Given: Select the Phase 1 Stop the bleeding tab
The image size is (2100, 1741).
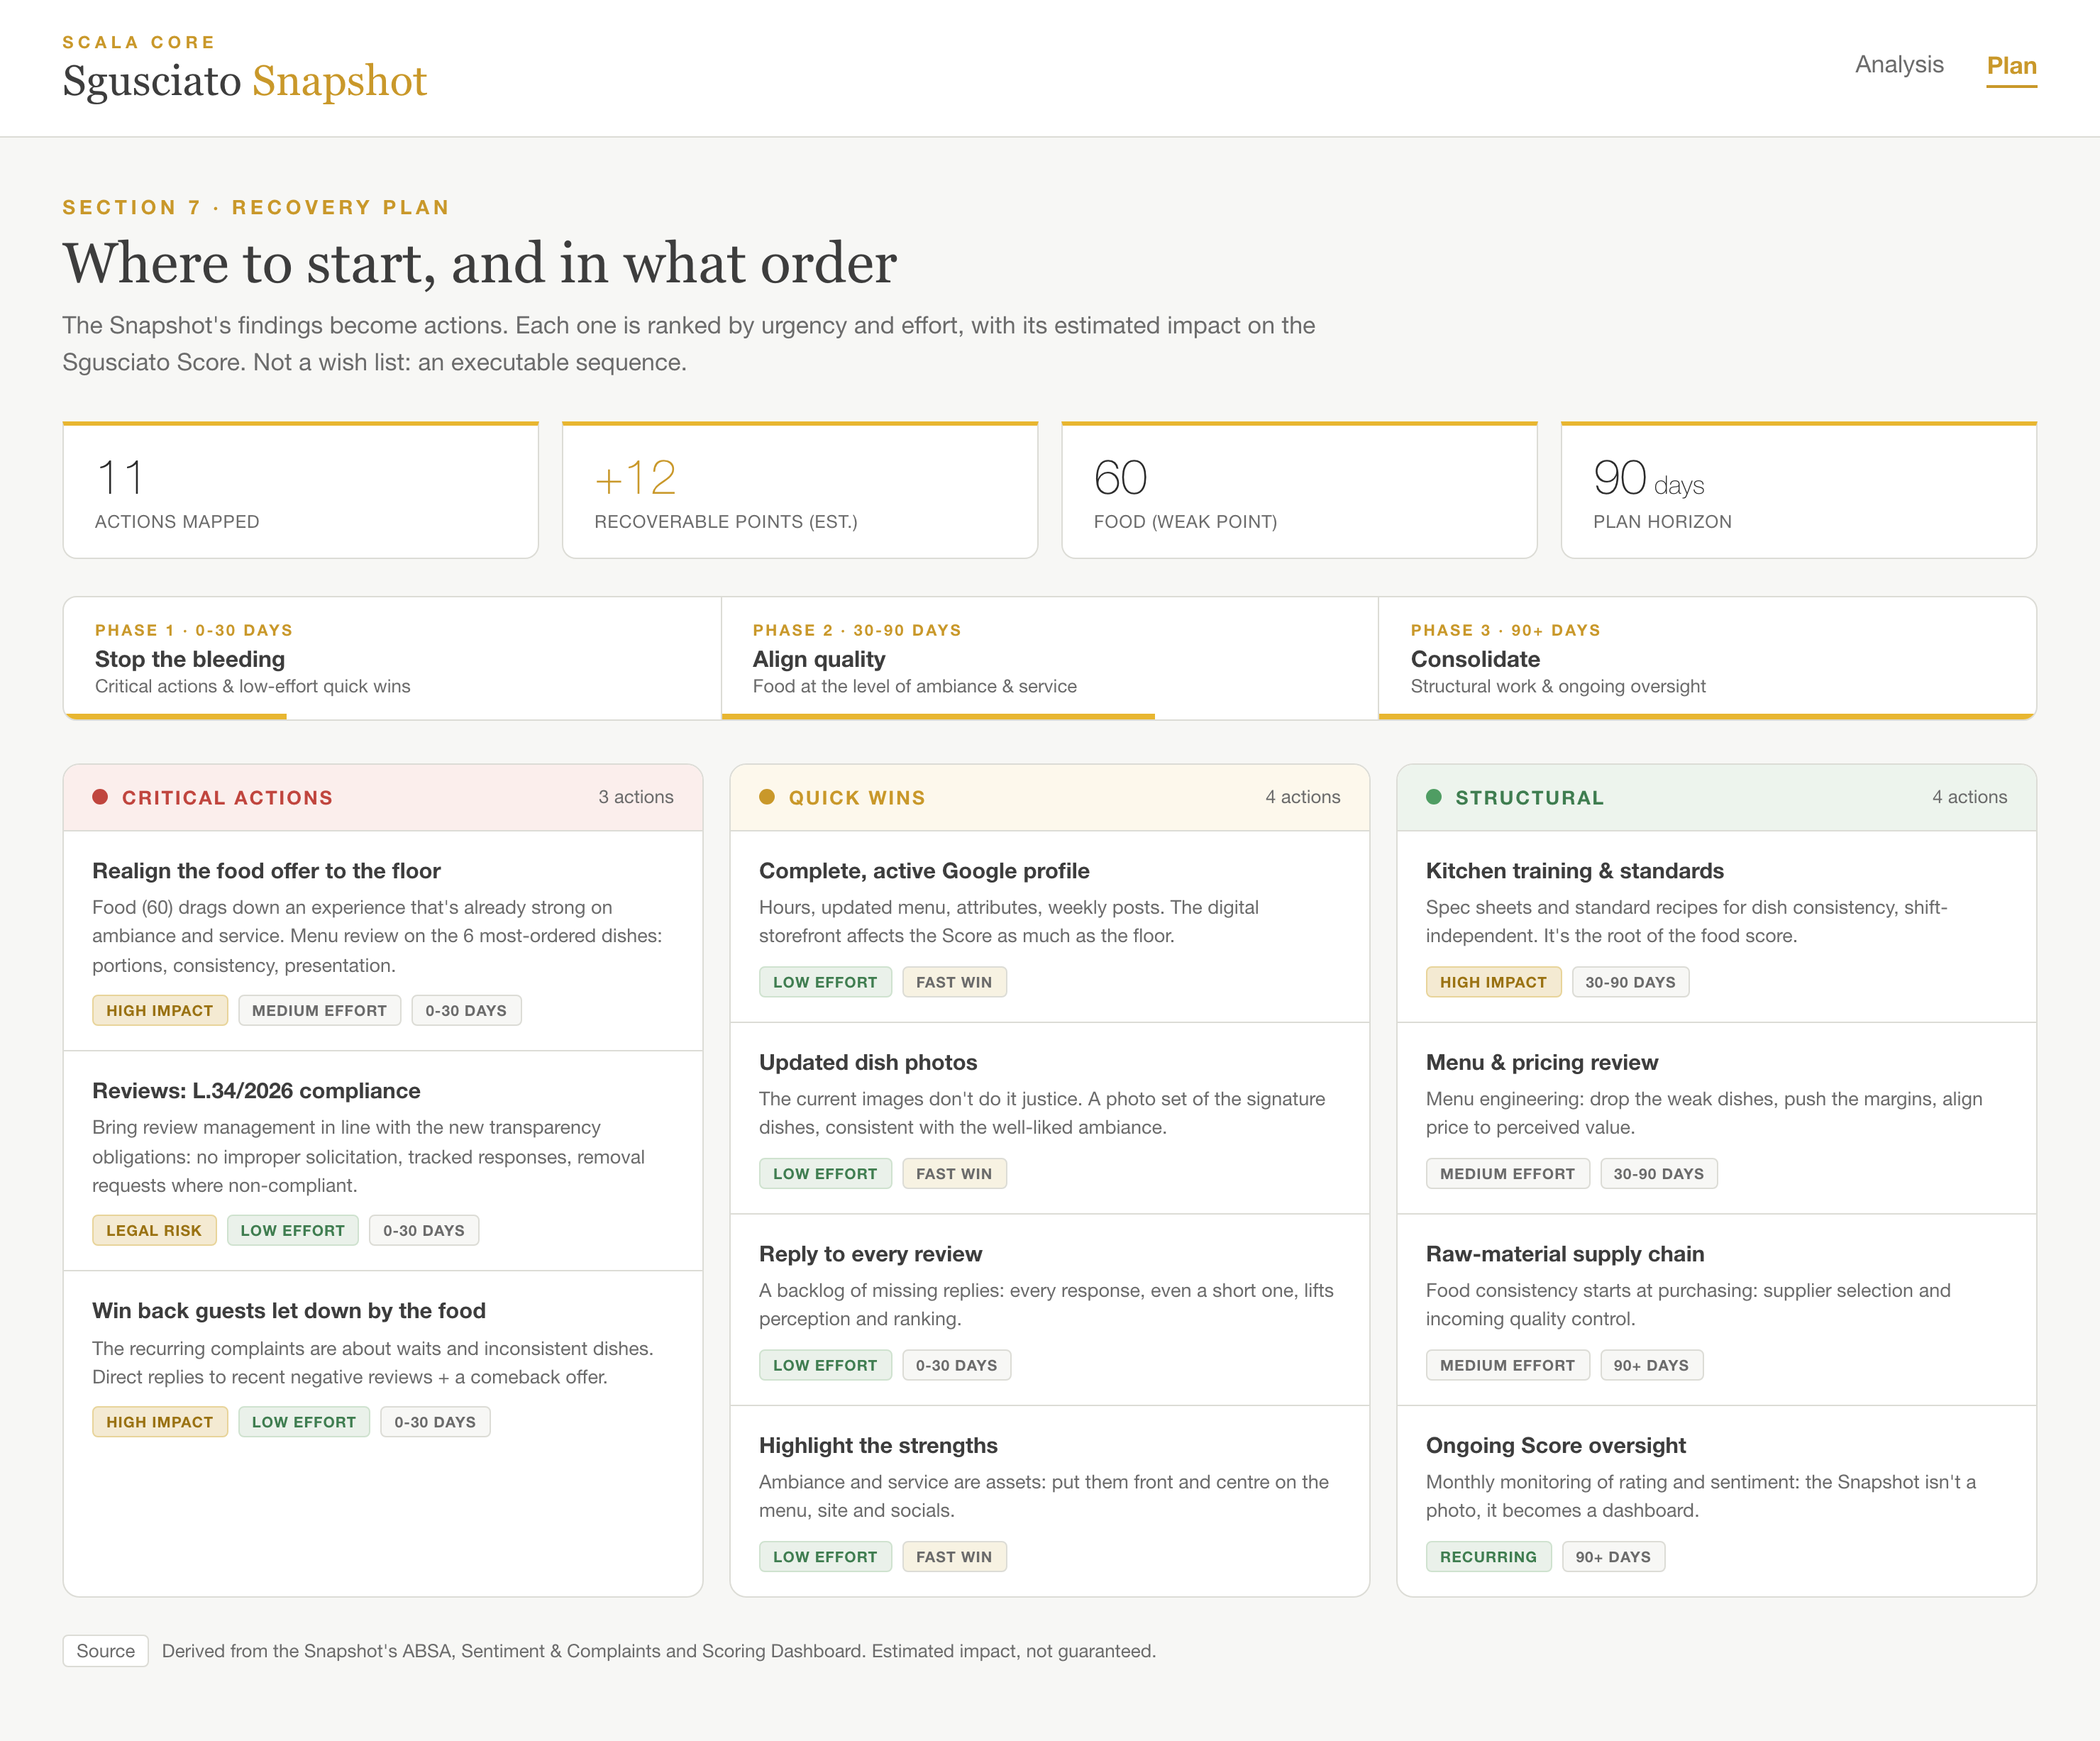Looking at the screenshot, I should point(392,658).
